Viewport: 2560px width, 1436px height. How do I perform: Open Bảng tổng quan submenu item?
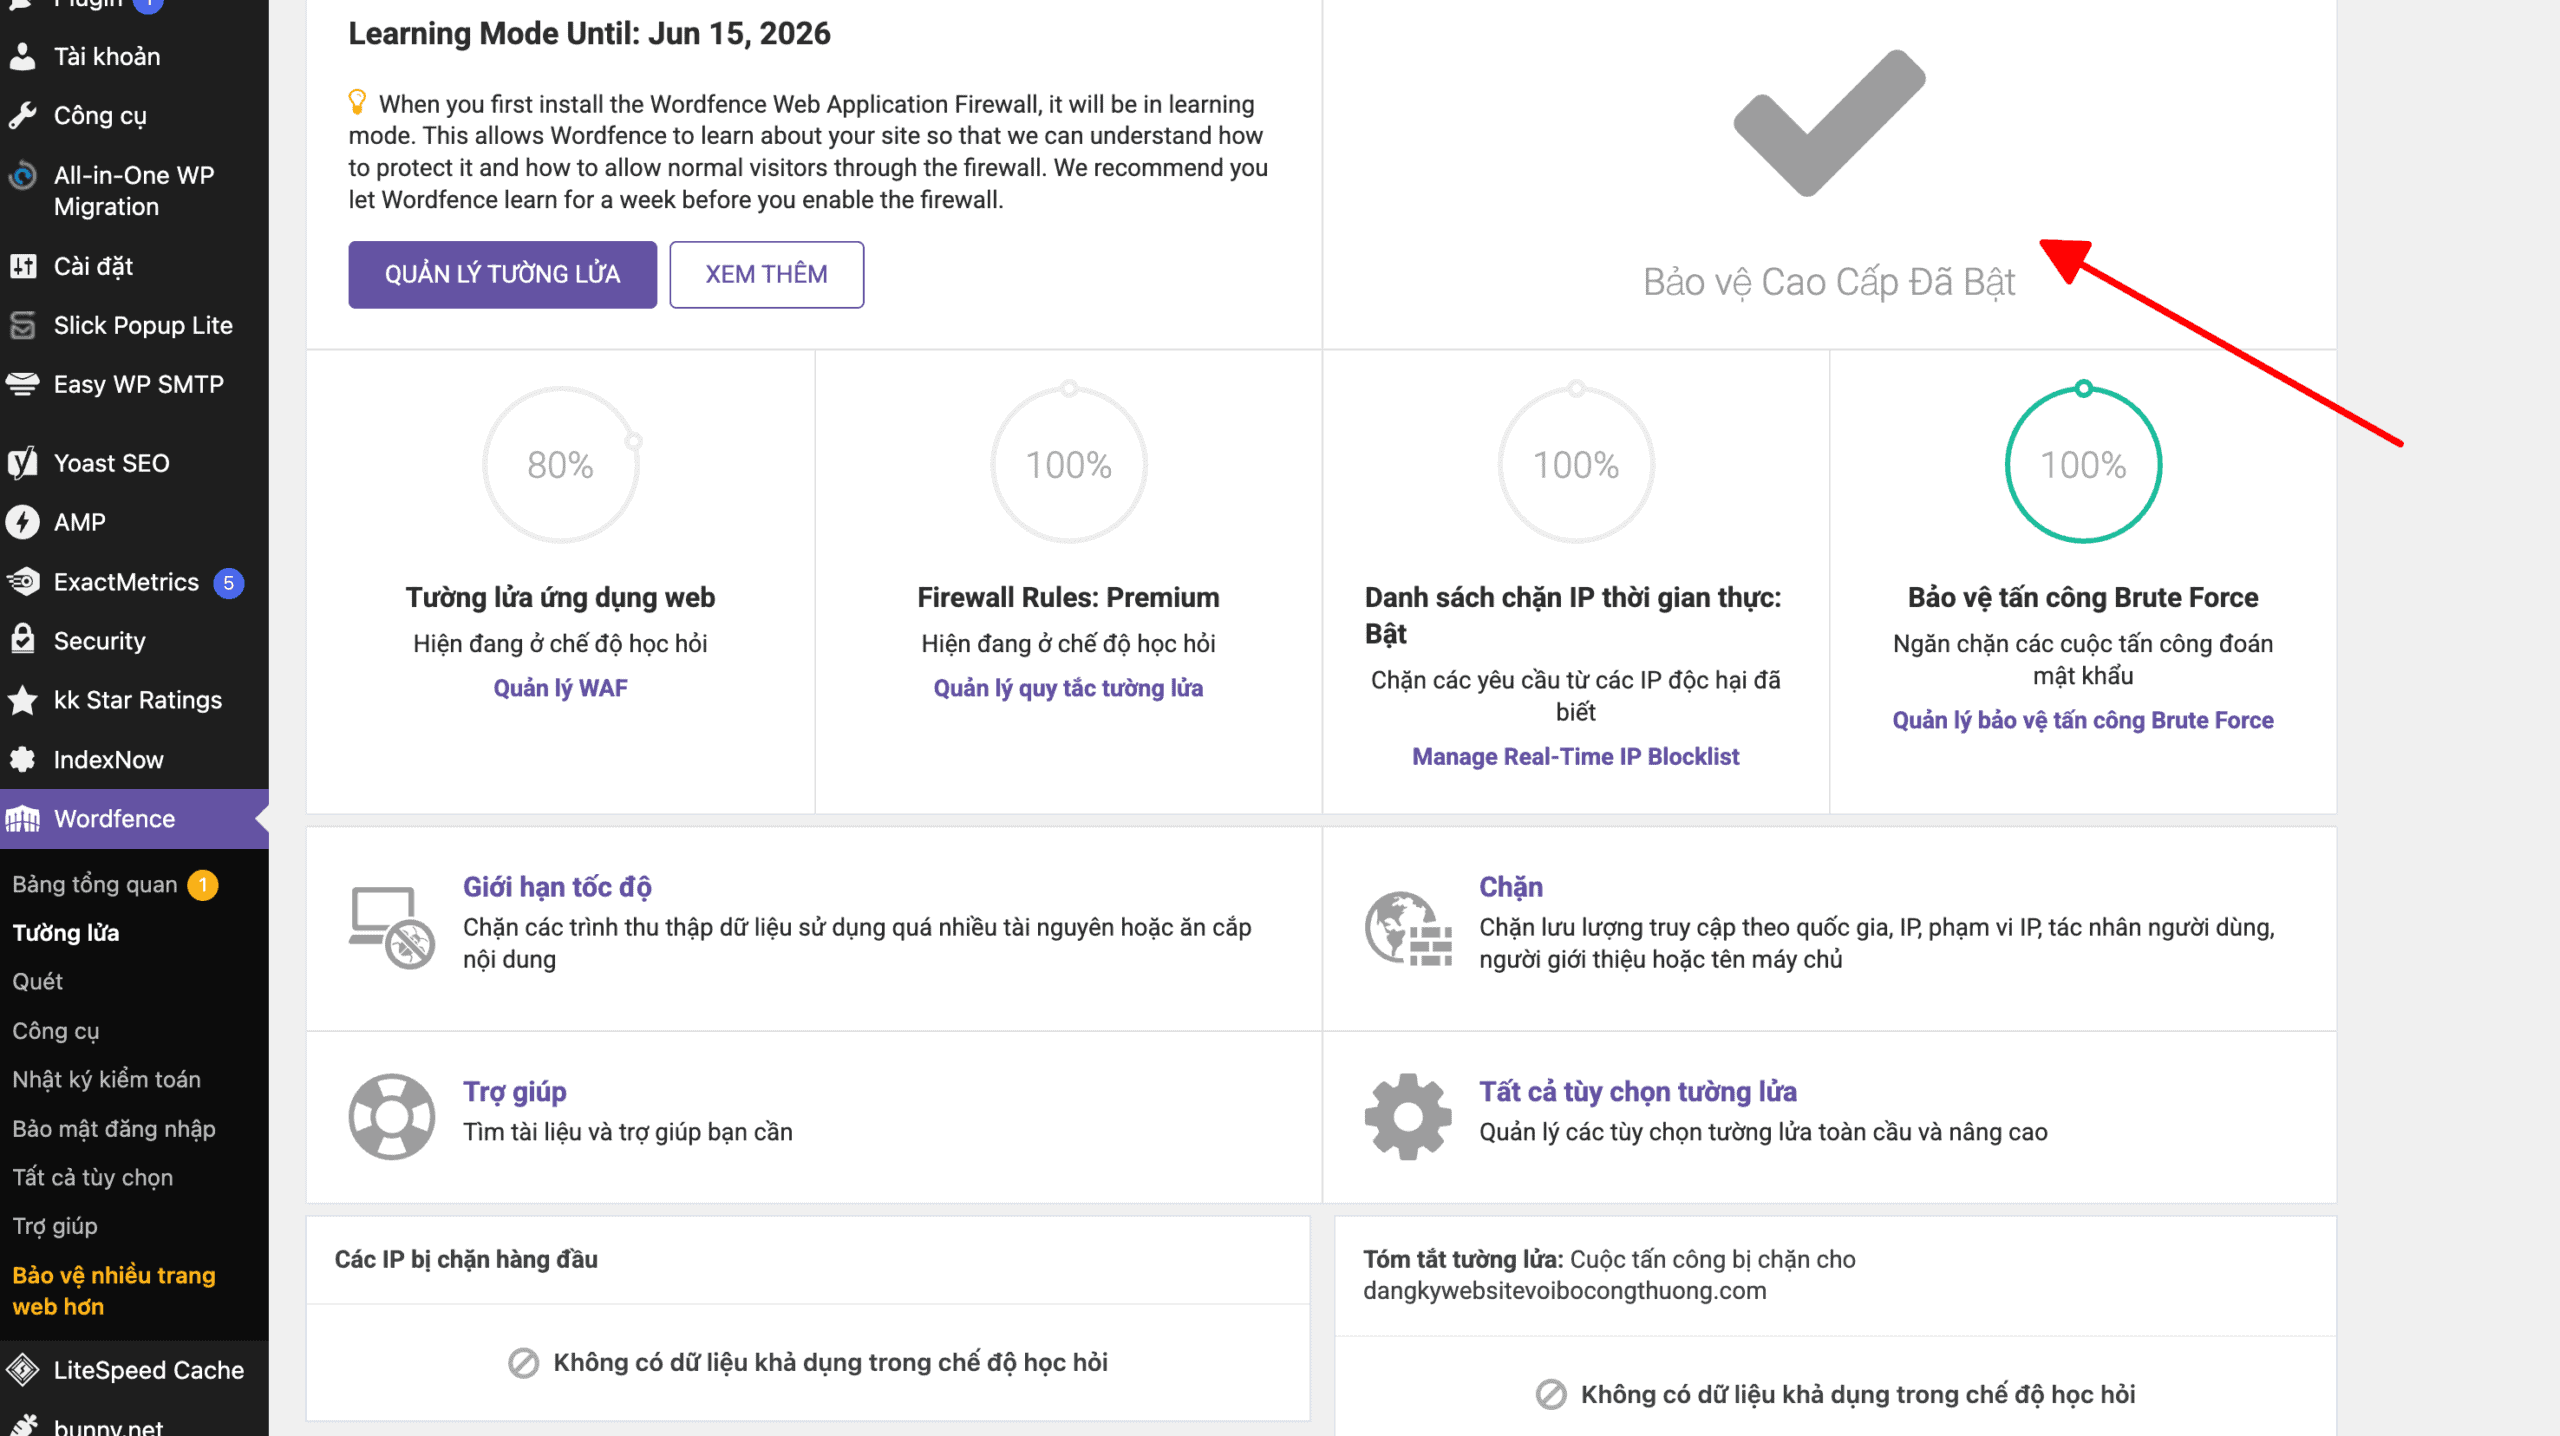[x=94, y=884]
